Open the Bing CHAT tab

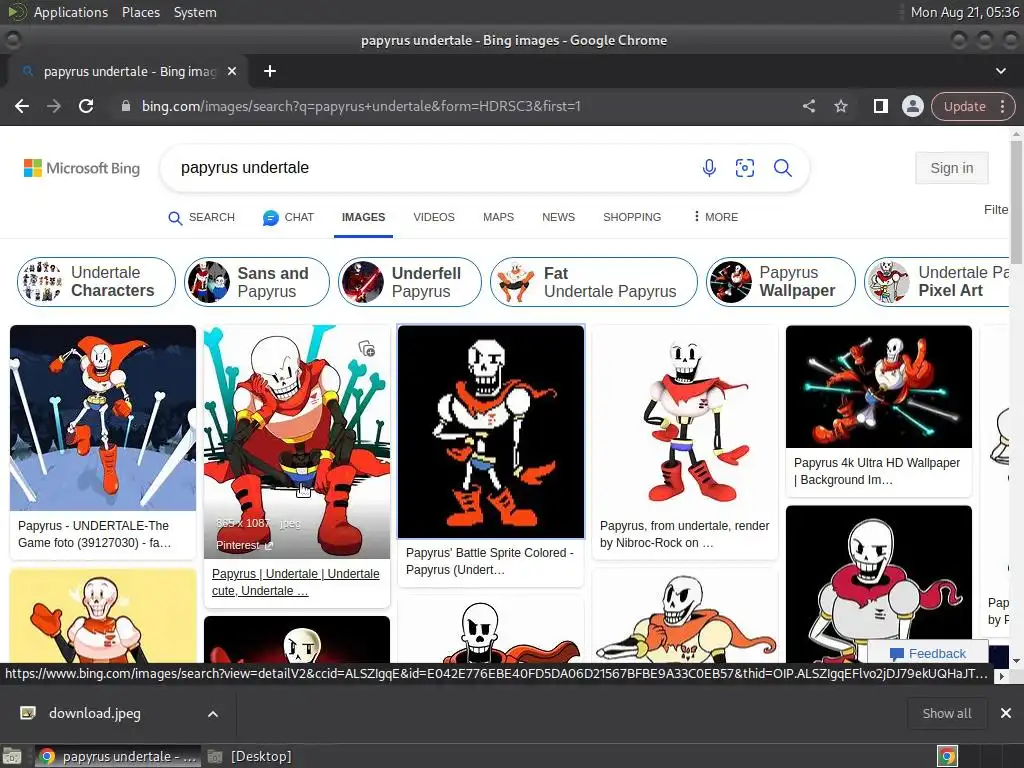coord(288,217)
